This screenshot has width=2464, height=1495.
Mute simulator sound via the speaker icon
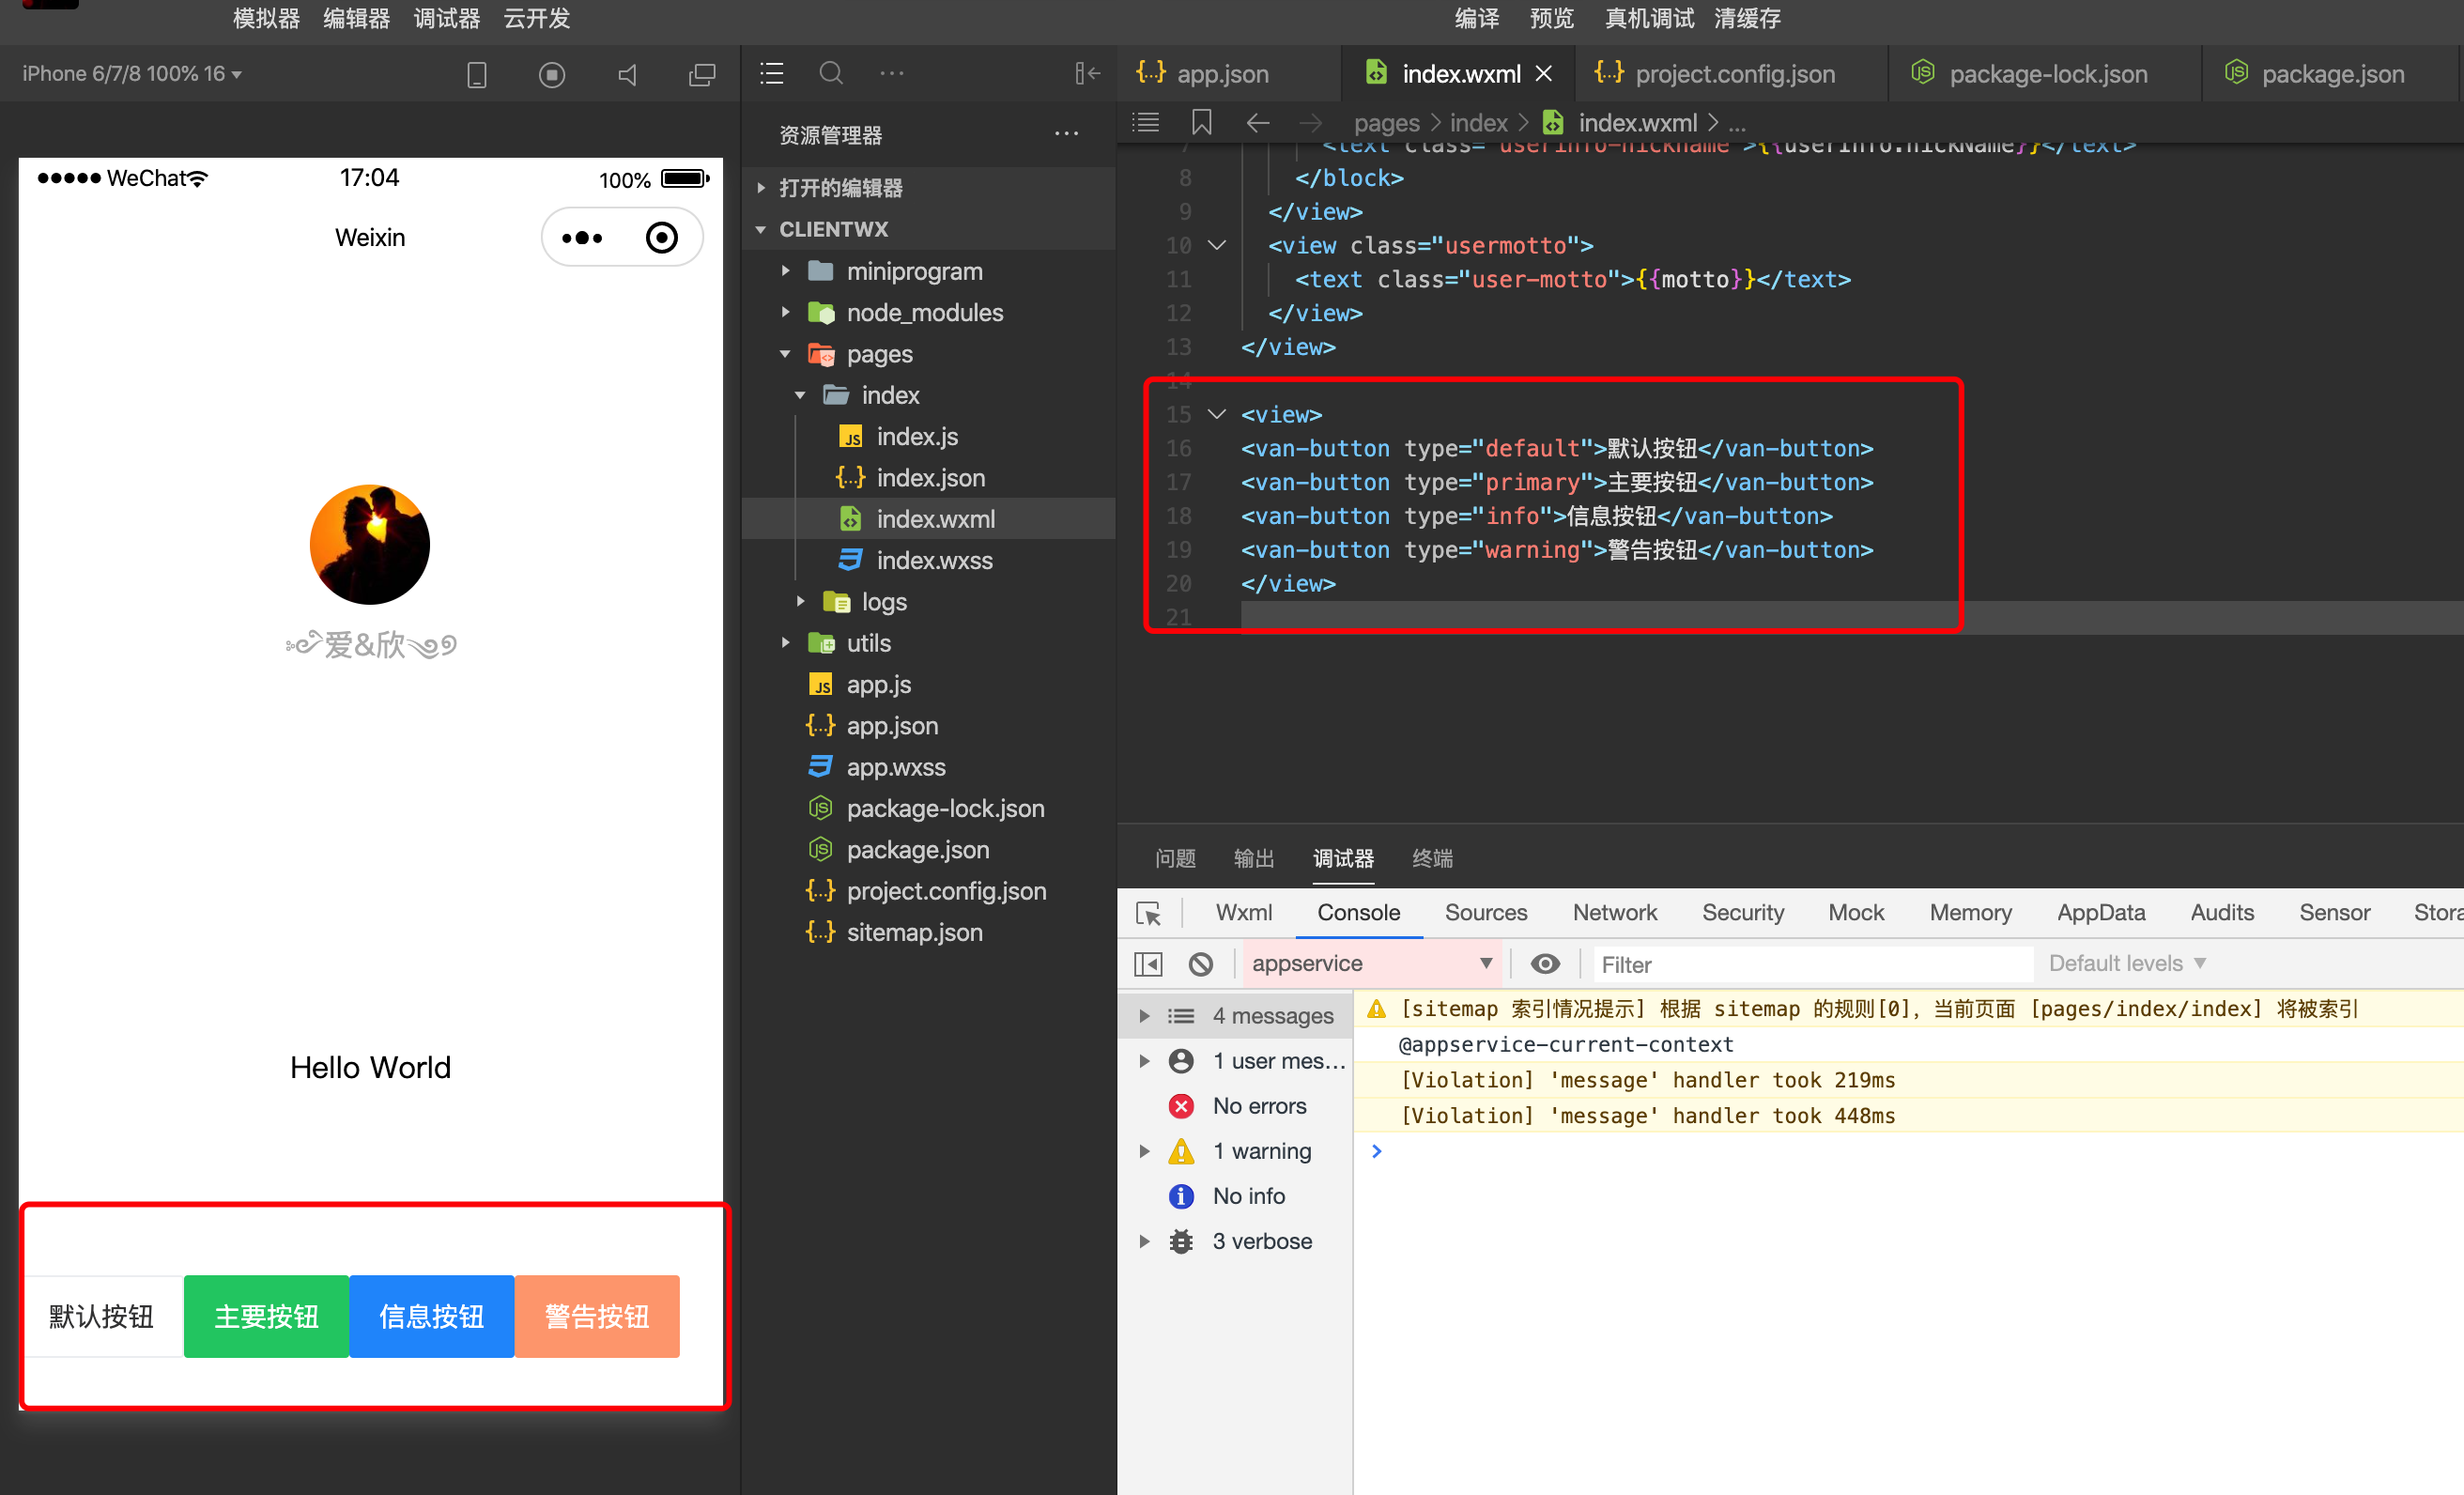click(x=627, y=74)
